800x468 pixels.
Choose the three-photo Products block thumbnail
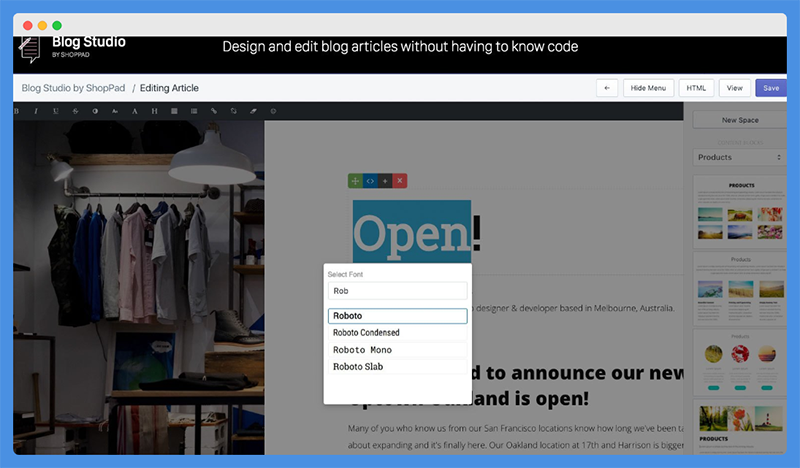point(740,288)
